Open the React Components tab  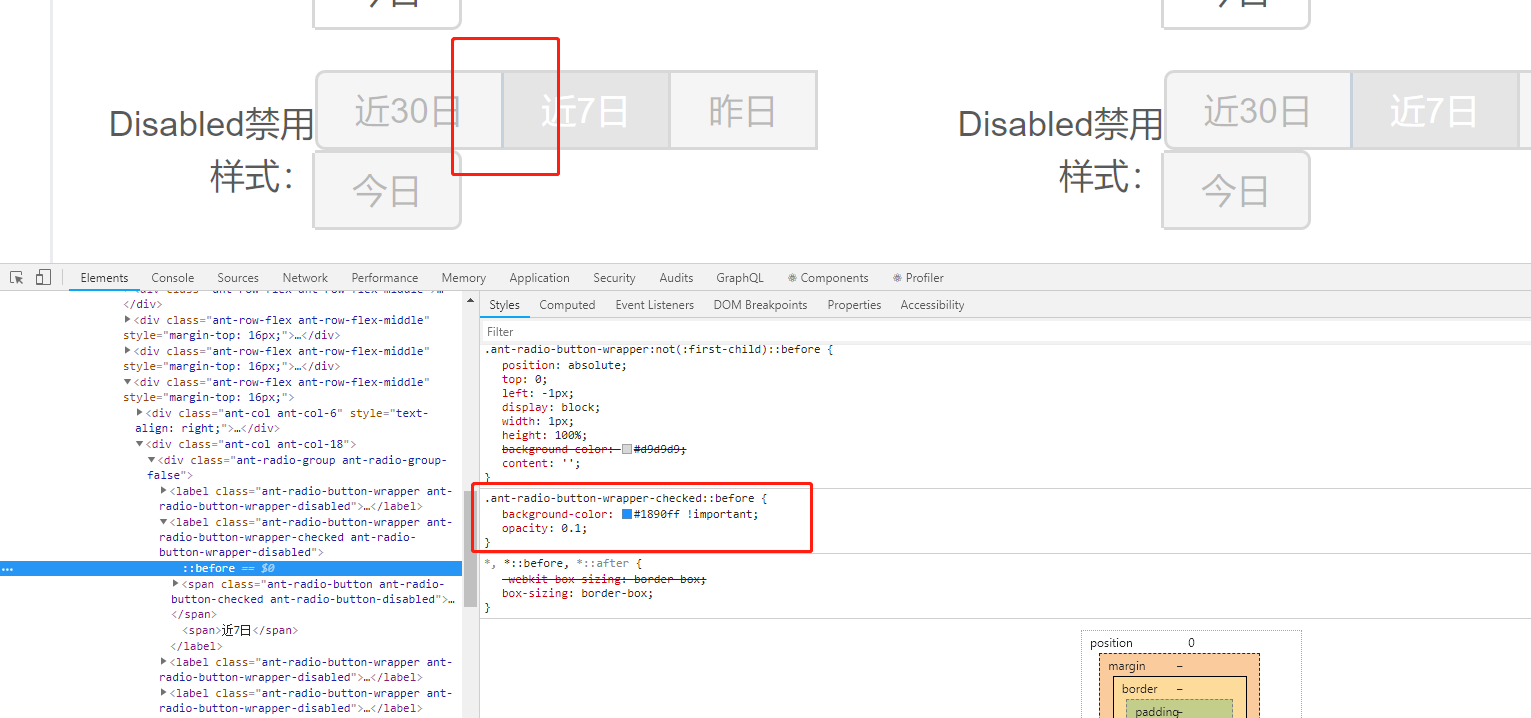pos(828,278)
